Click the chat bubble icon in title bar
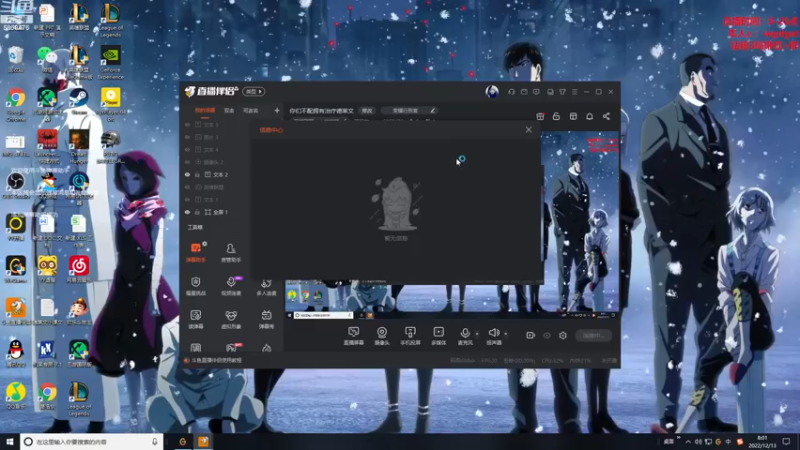This screenshot has width=800, height=450. [536, 92]
